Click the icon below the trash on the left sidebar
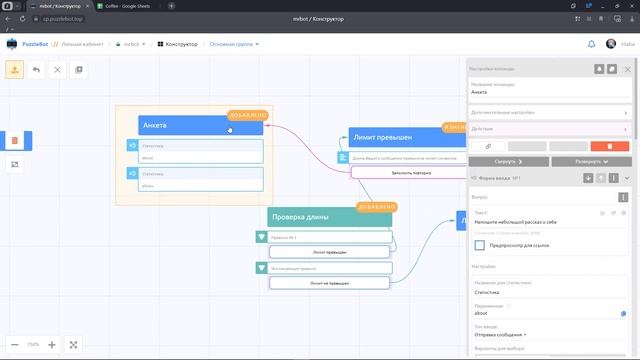The image size is (640, 360). (x=15, y=164)
